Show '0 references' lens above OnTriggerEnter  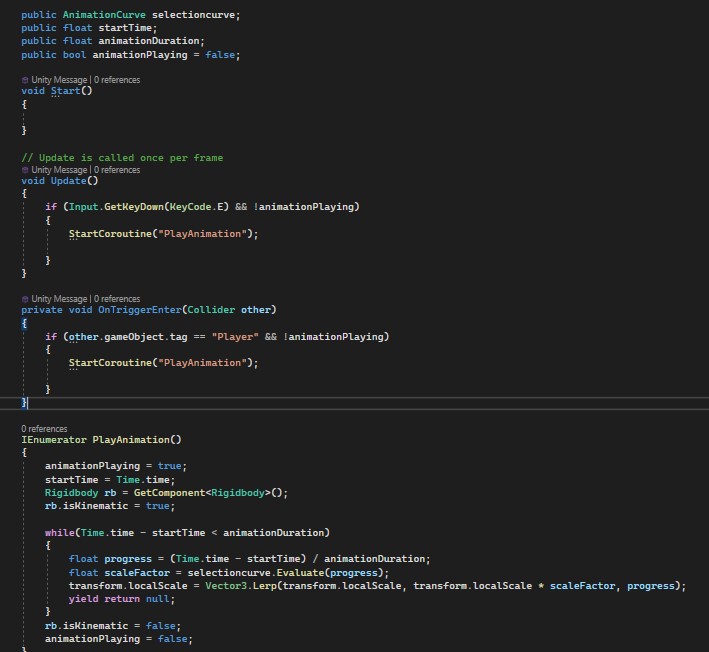pyautogui.click(x=117, y=299)
